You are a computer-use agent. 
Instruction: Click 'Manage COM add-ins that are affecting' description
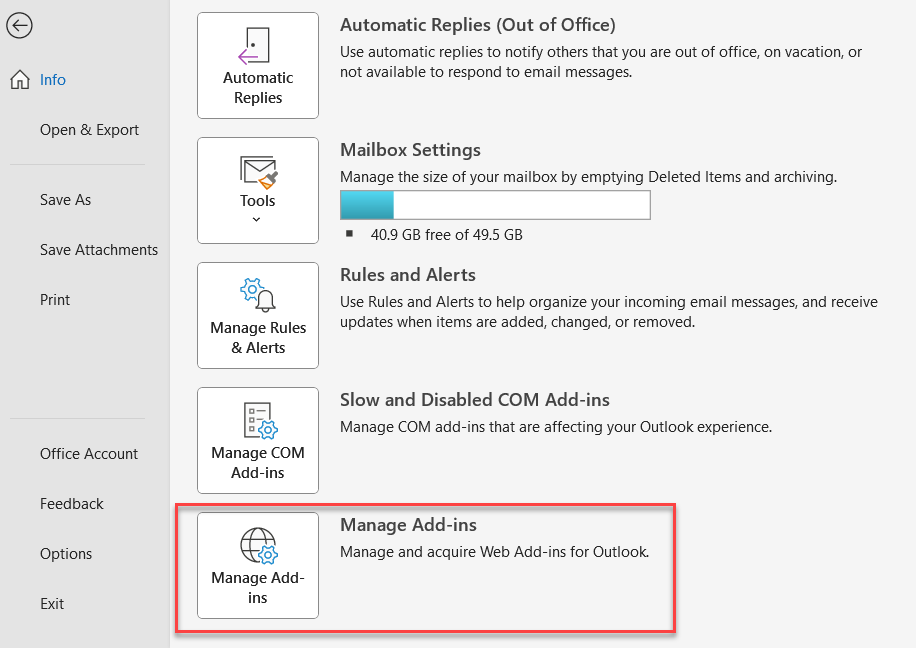556,427
